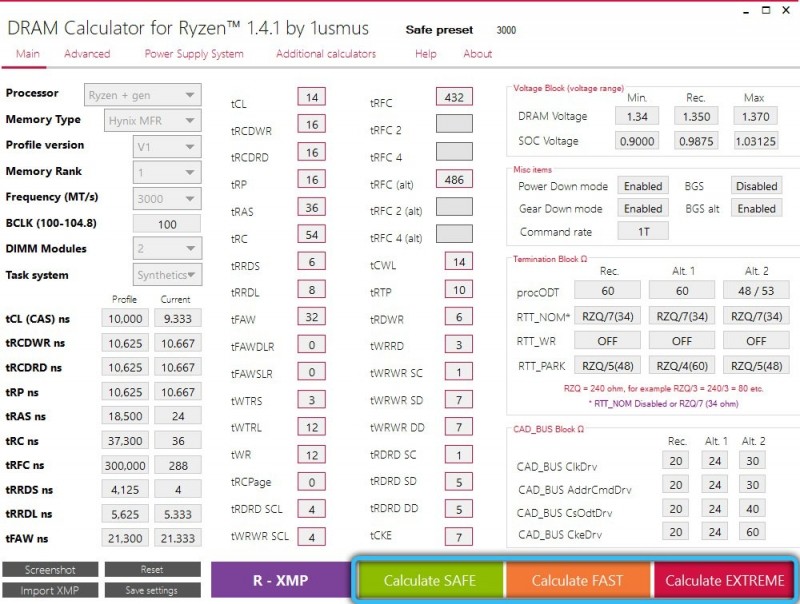
Task: Click the Command rate 1T value
Action: (643, 232)
